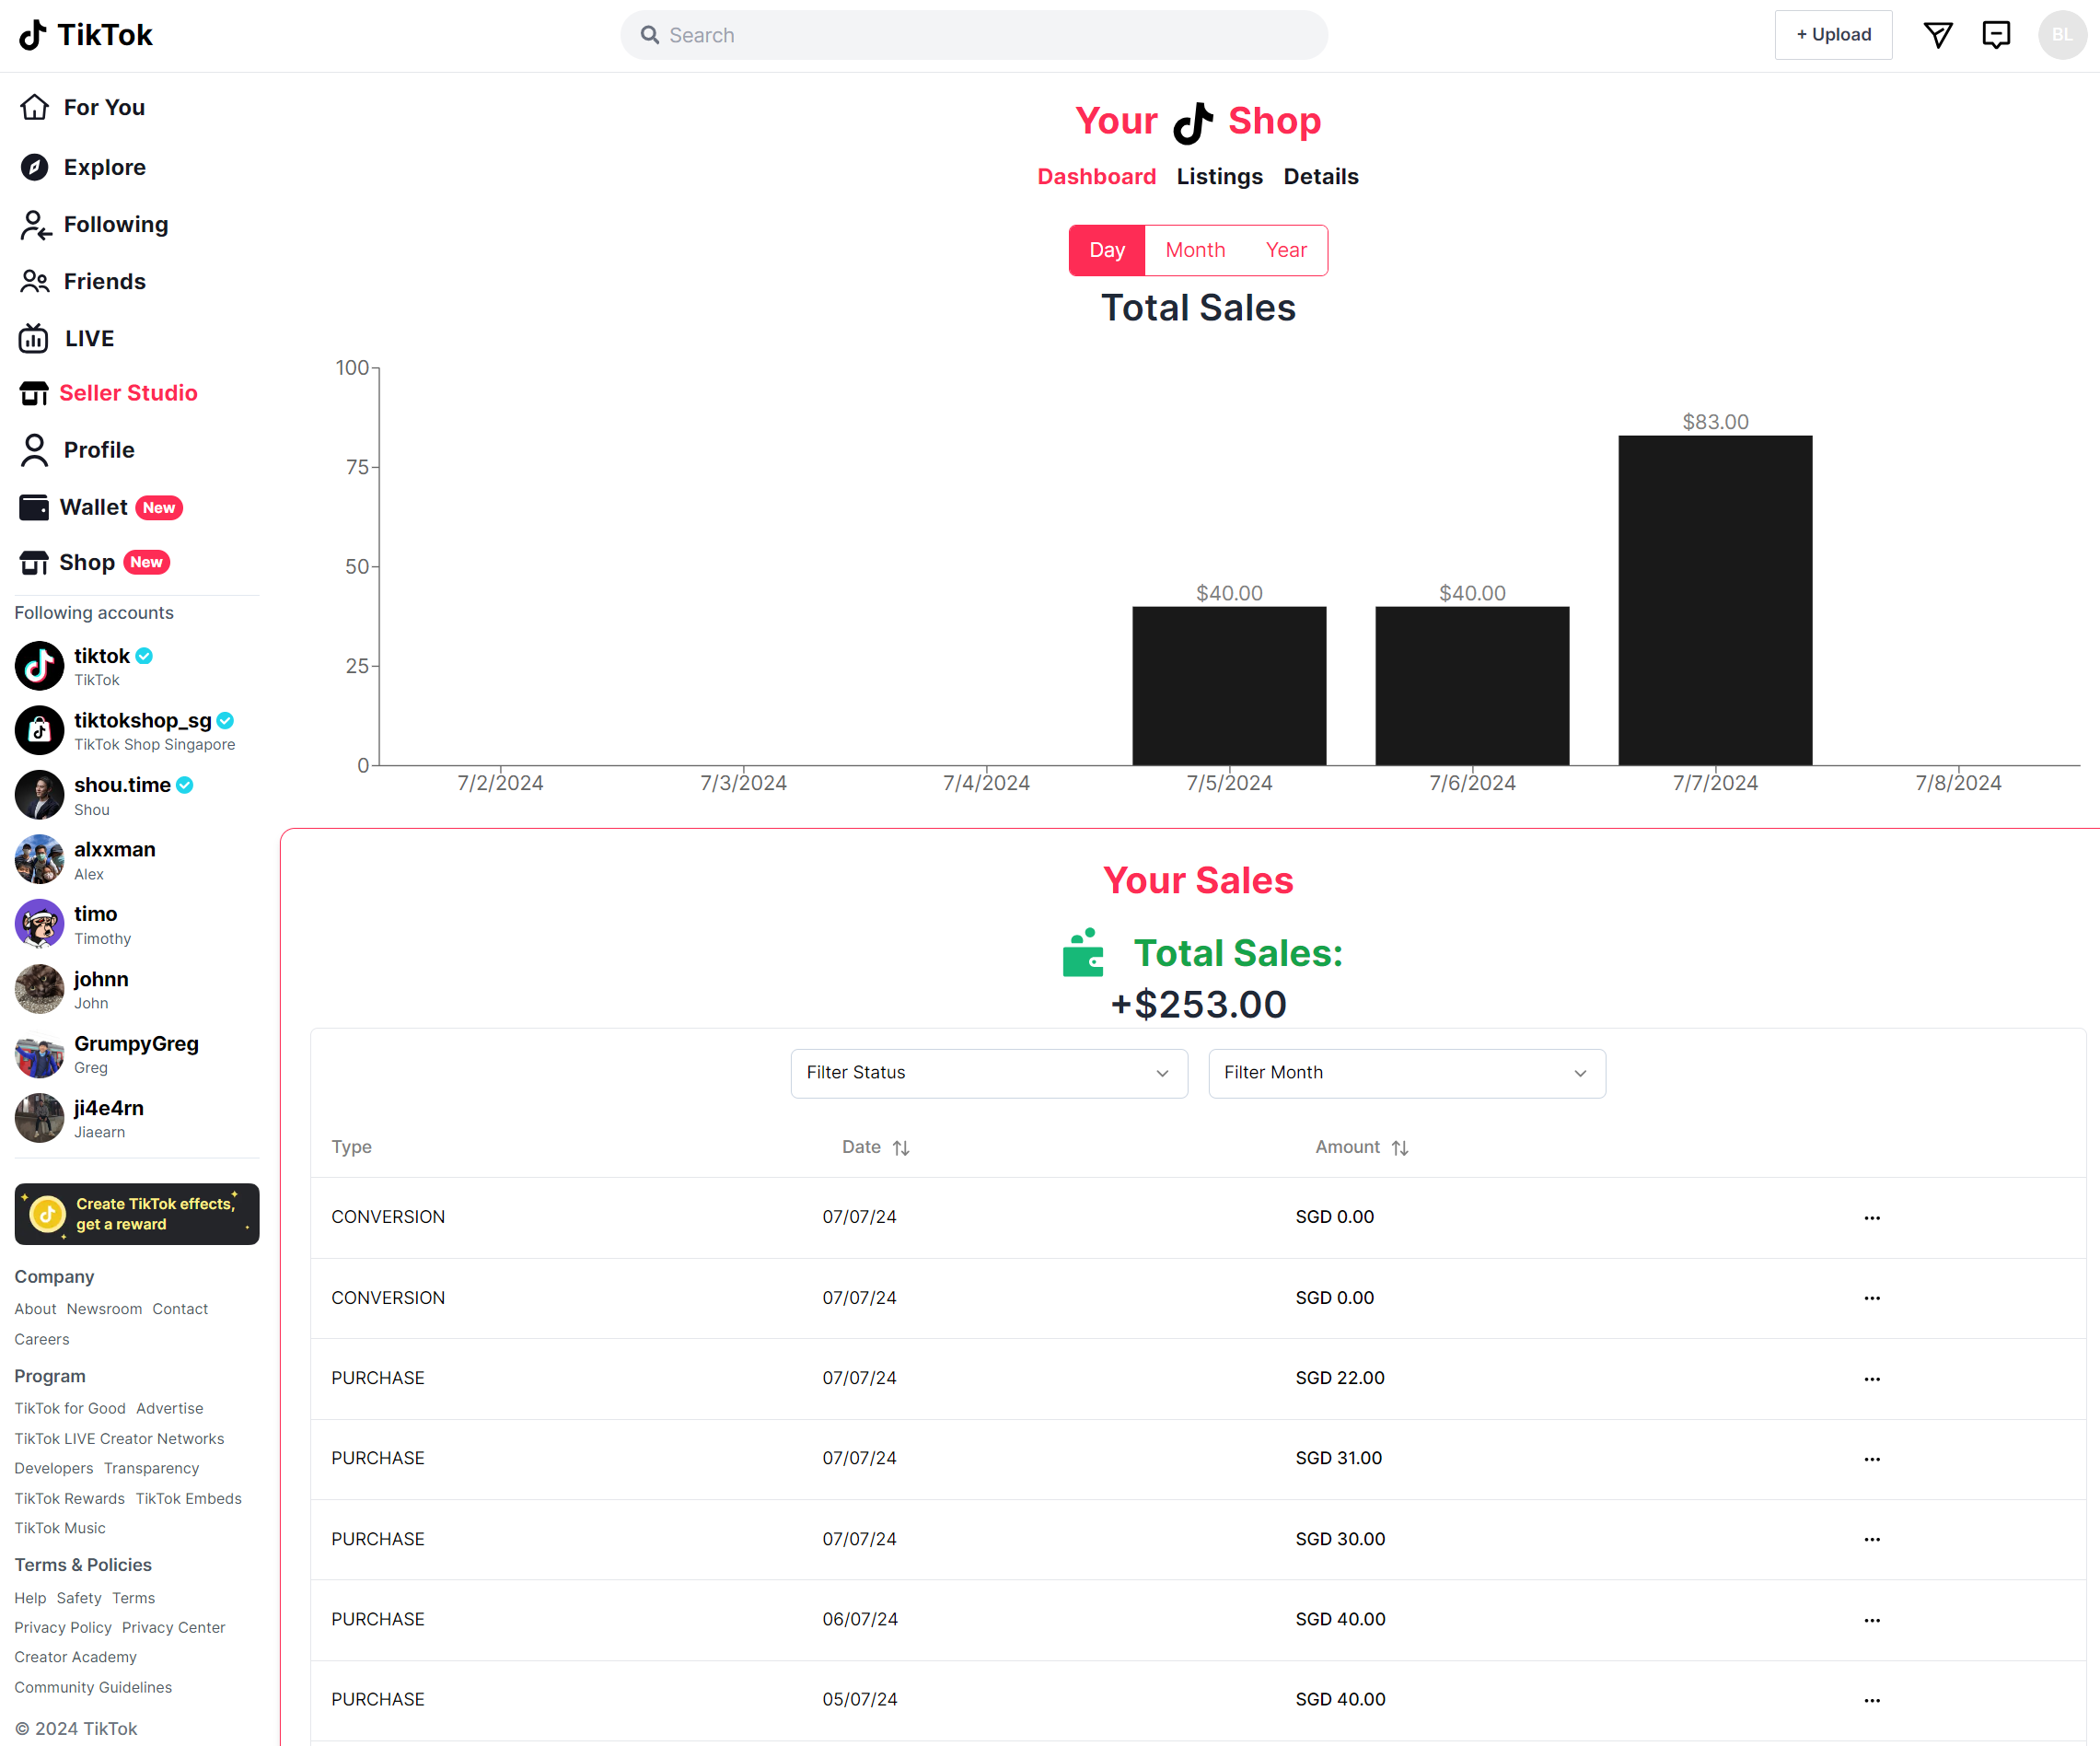Screen dimensions: 2100x1746
Task: Open the For You home icon
Action: [35, 107]
